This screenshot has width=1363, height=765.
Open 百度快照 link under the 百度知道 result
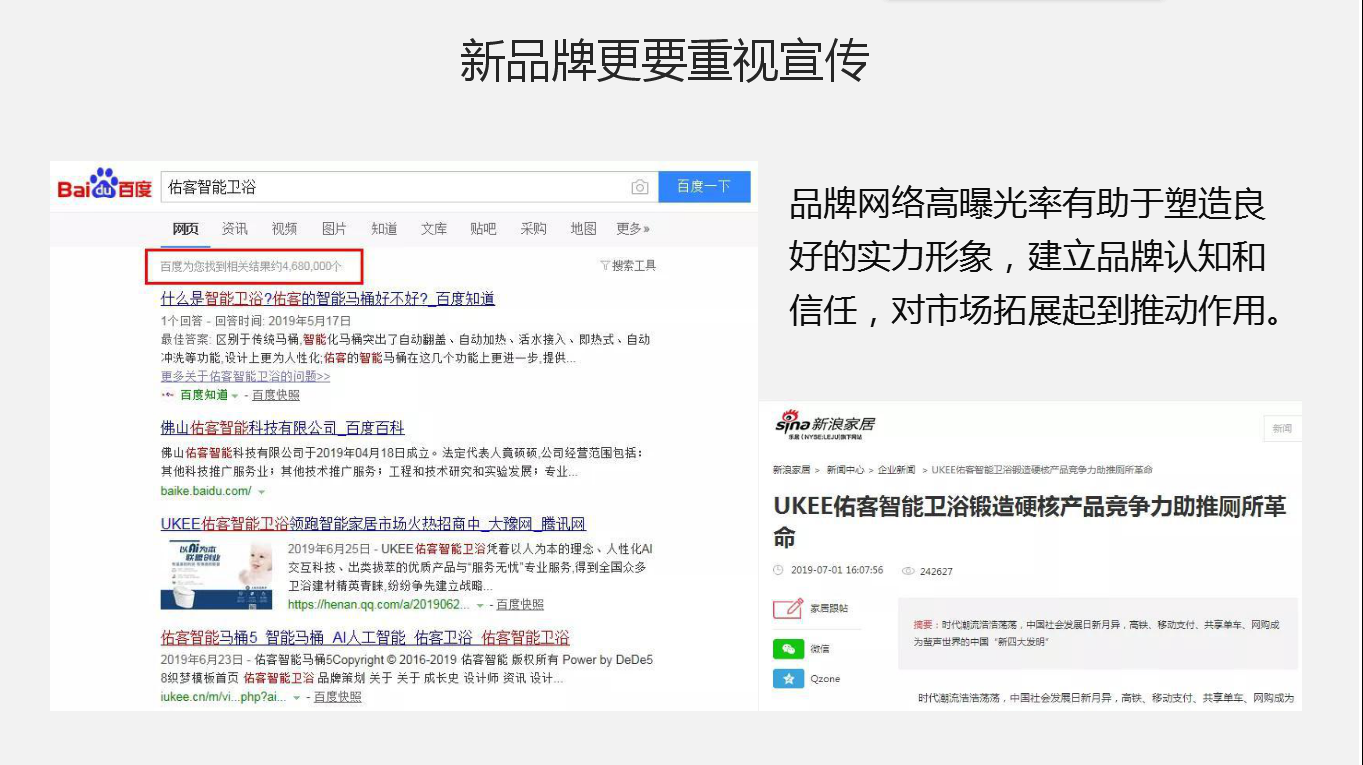275,395
